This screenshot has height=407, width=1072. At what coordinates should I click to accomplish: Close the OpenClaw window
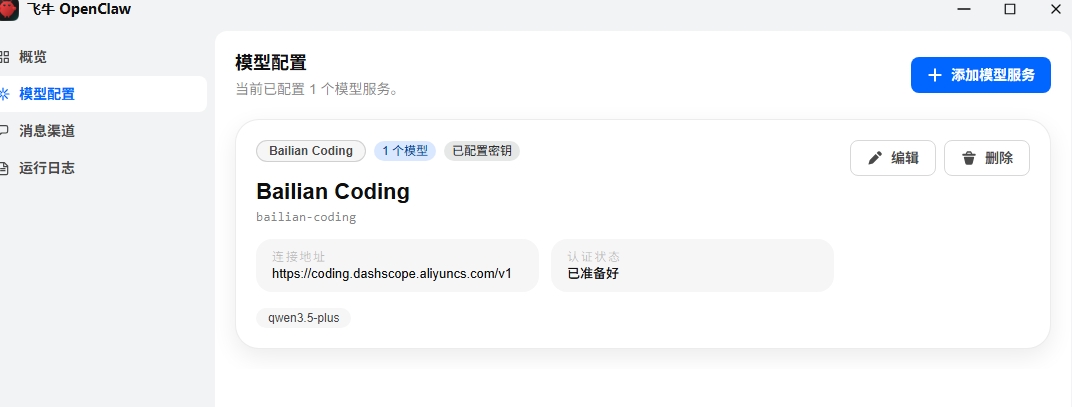click(x=1056, y=9)
